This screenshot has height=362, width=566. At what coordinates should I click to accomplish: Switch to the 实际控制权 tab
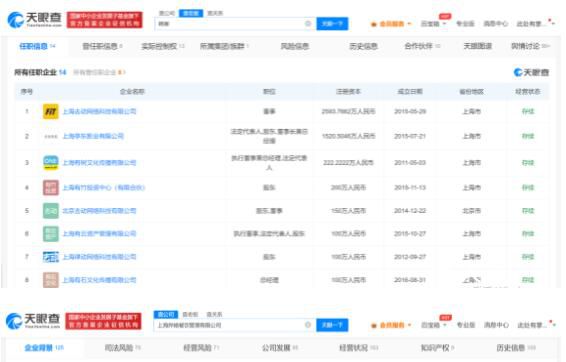(163, 46)
